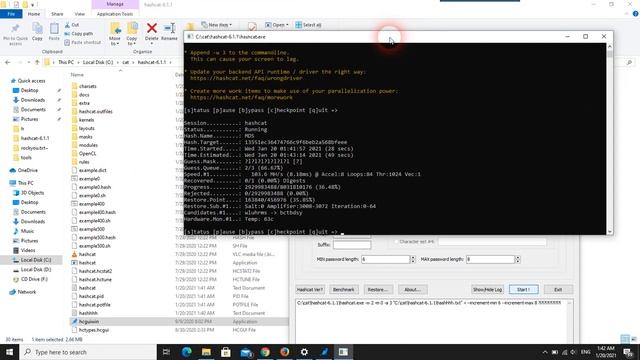640x360 pixels.
Task: Click the console window vertical scrollbar
Action: (610, 139)
